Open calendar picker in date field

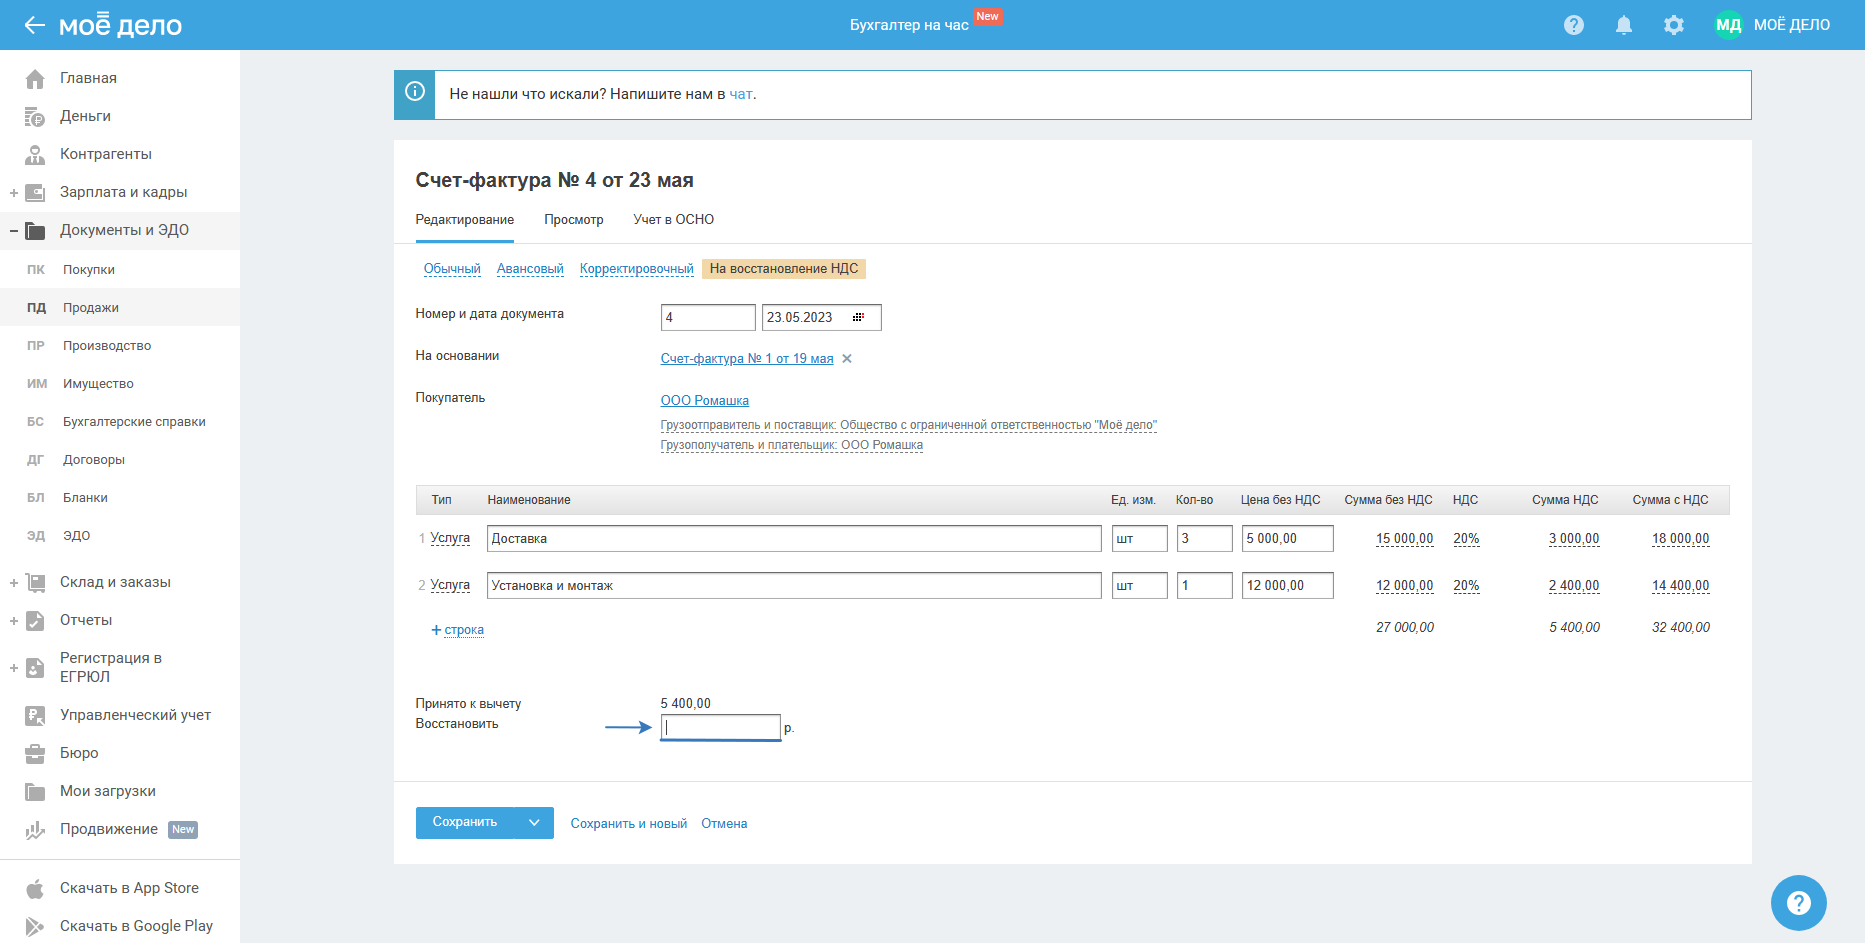[x=858, y=317]
